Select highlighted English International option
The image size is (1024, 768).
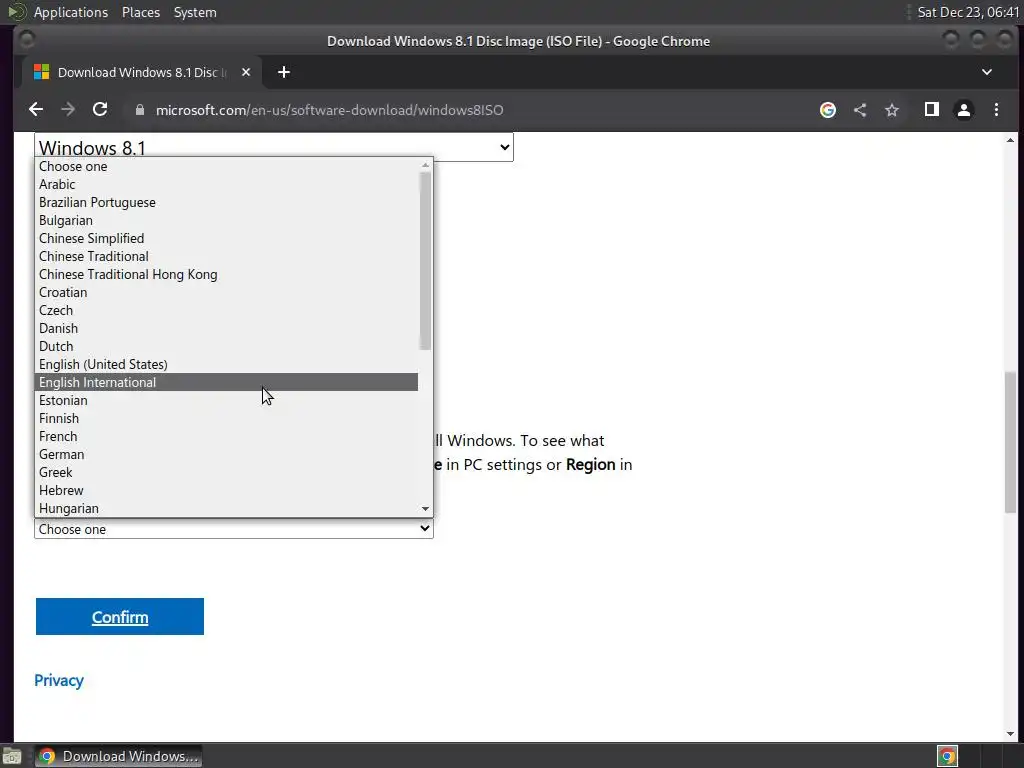point(227,382)
